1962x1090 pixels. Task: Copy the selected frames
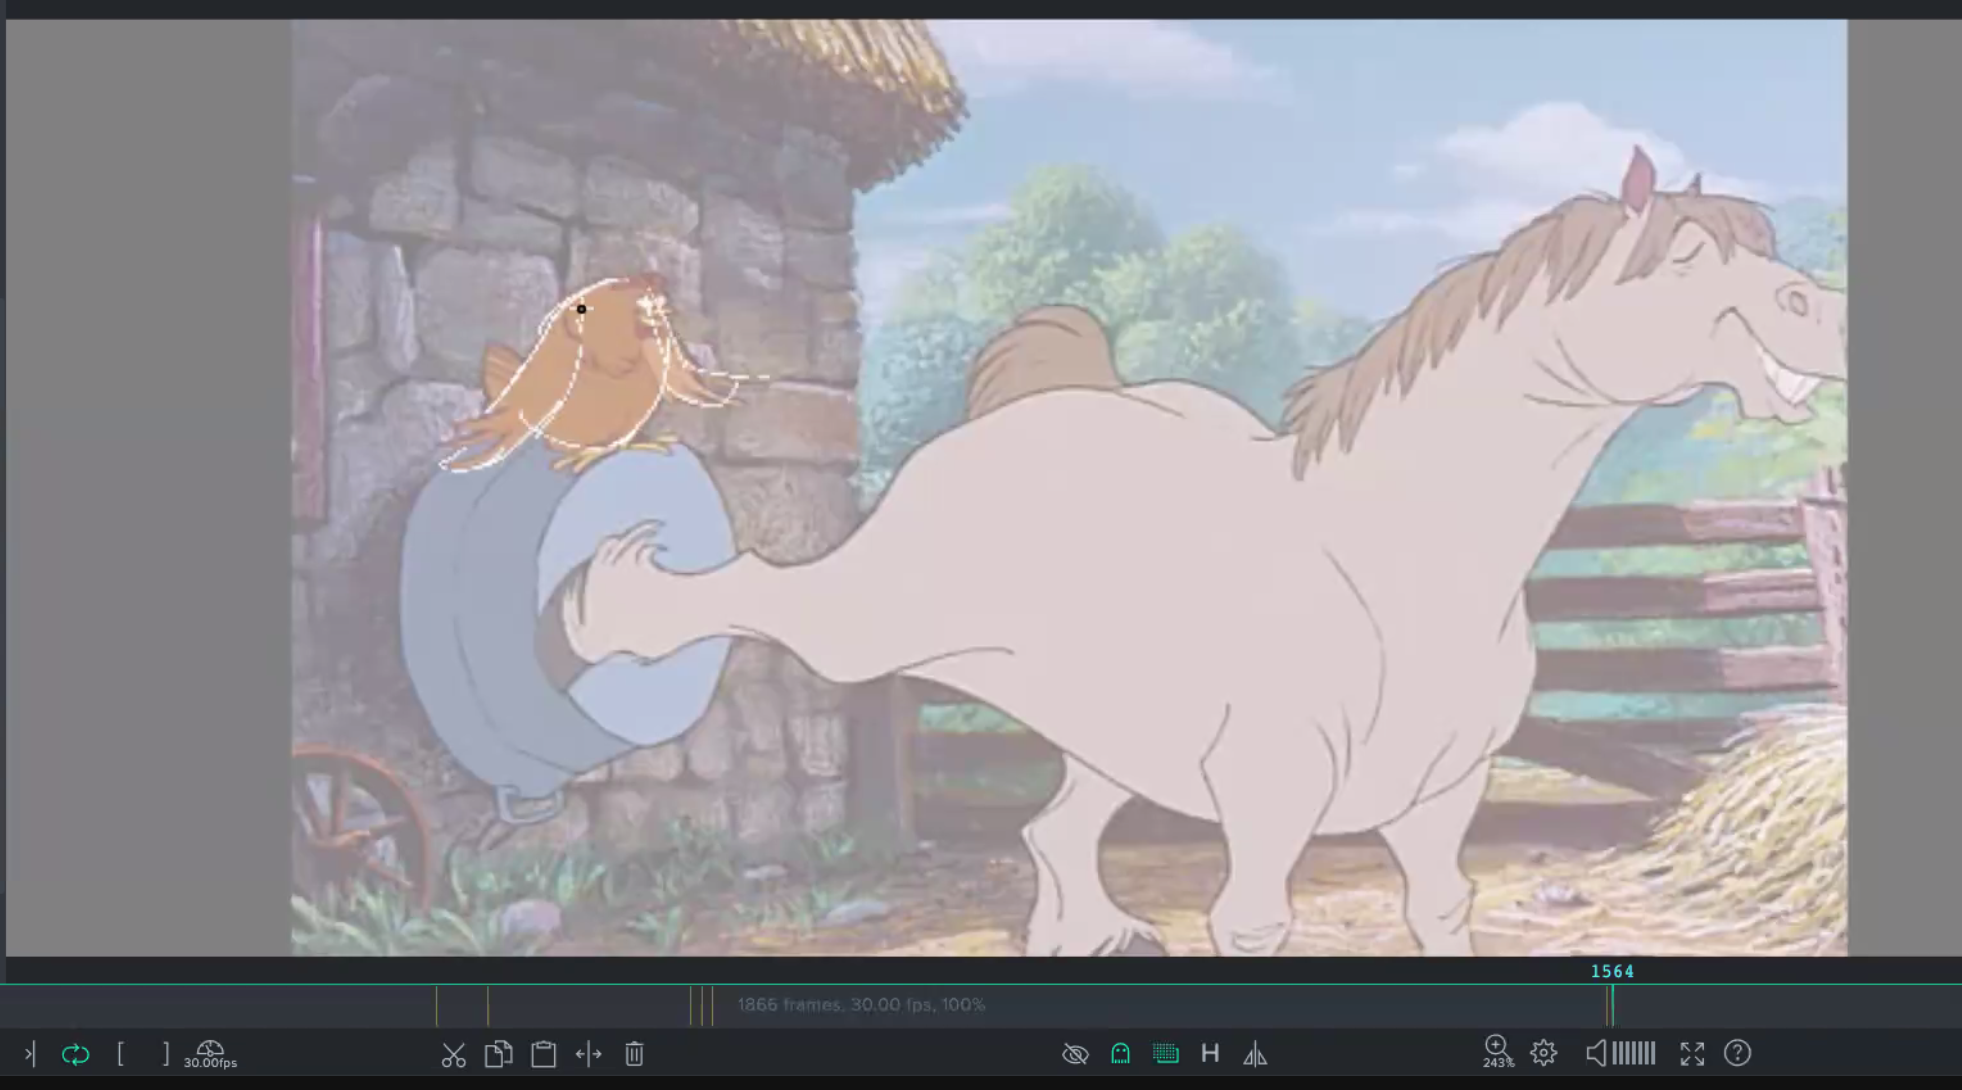(498, 1054)
